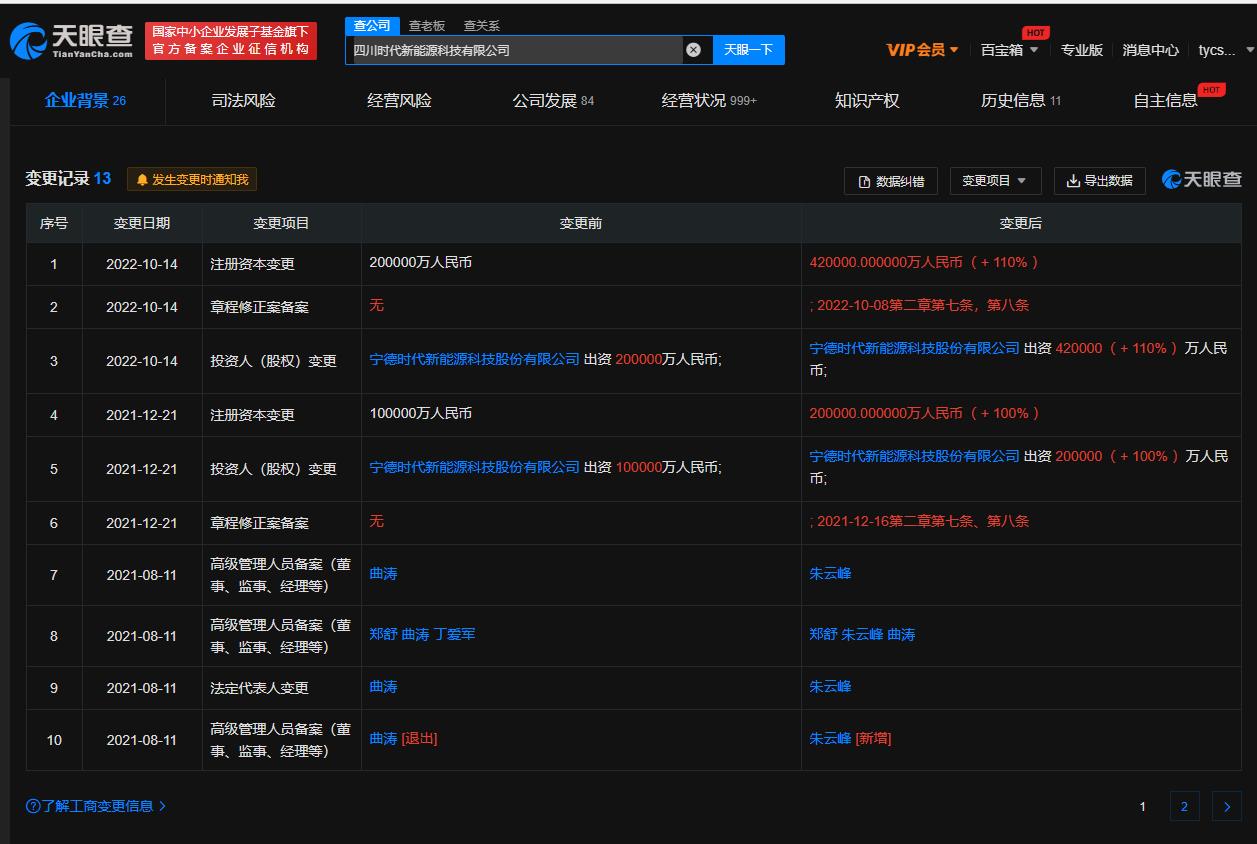The width and height of the screenshot is (1257, 844).
Task: Click the question mark 了解工商变更信息 link
Action: [96, 806]
